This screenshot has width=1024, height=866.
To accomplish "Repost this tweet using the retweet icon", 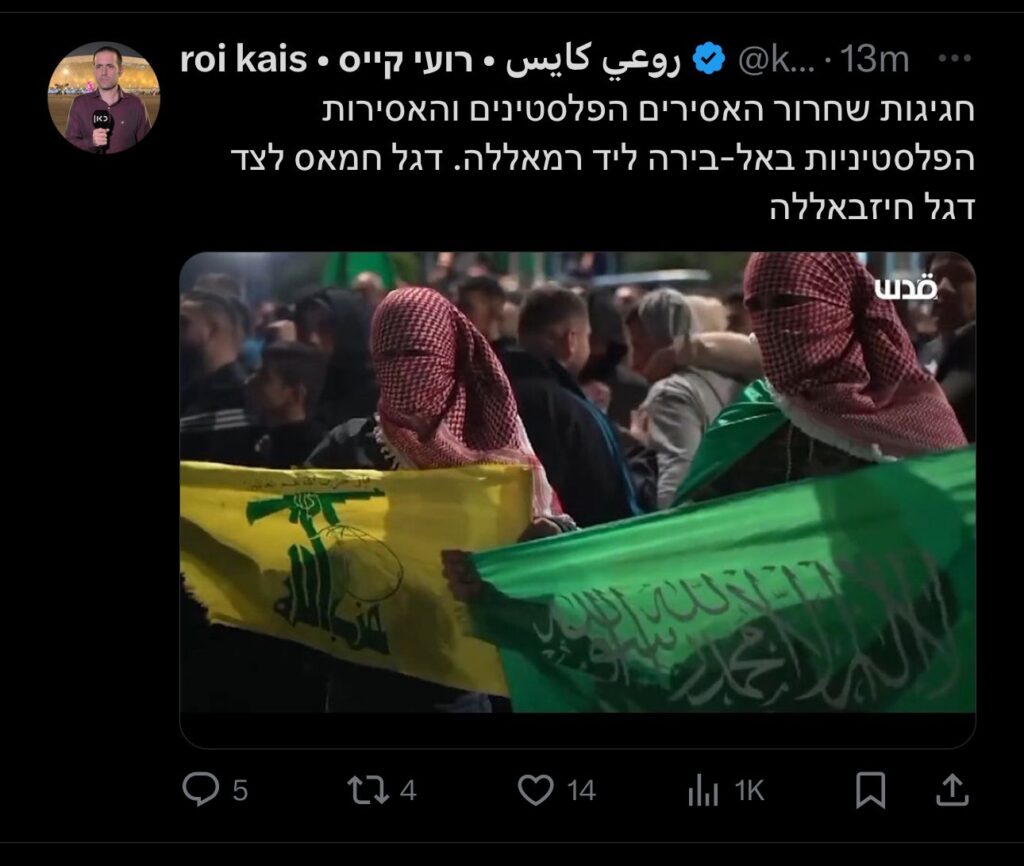I will pyautogui.click(x=368, y=790).
